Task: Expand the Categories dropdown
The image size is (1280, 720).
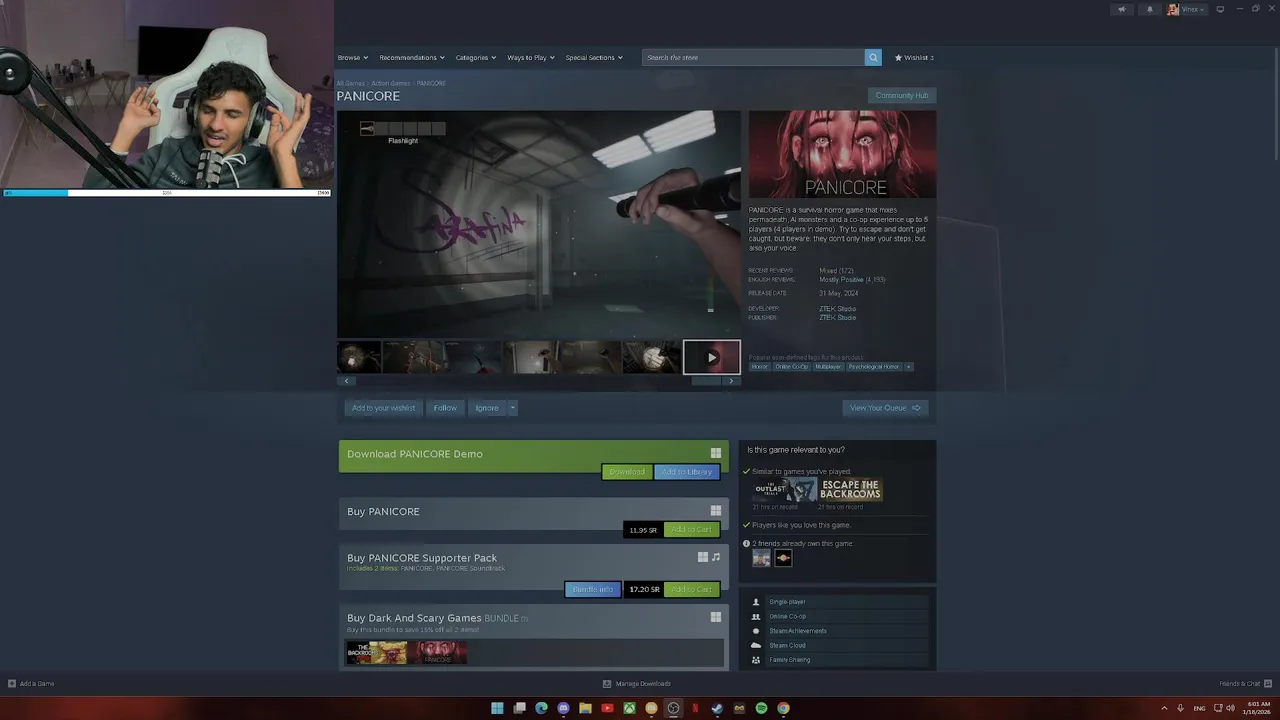Action: [x=476, y=57]
